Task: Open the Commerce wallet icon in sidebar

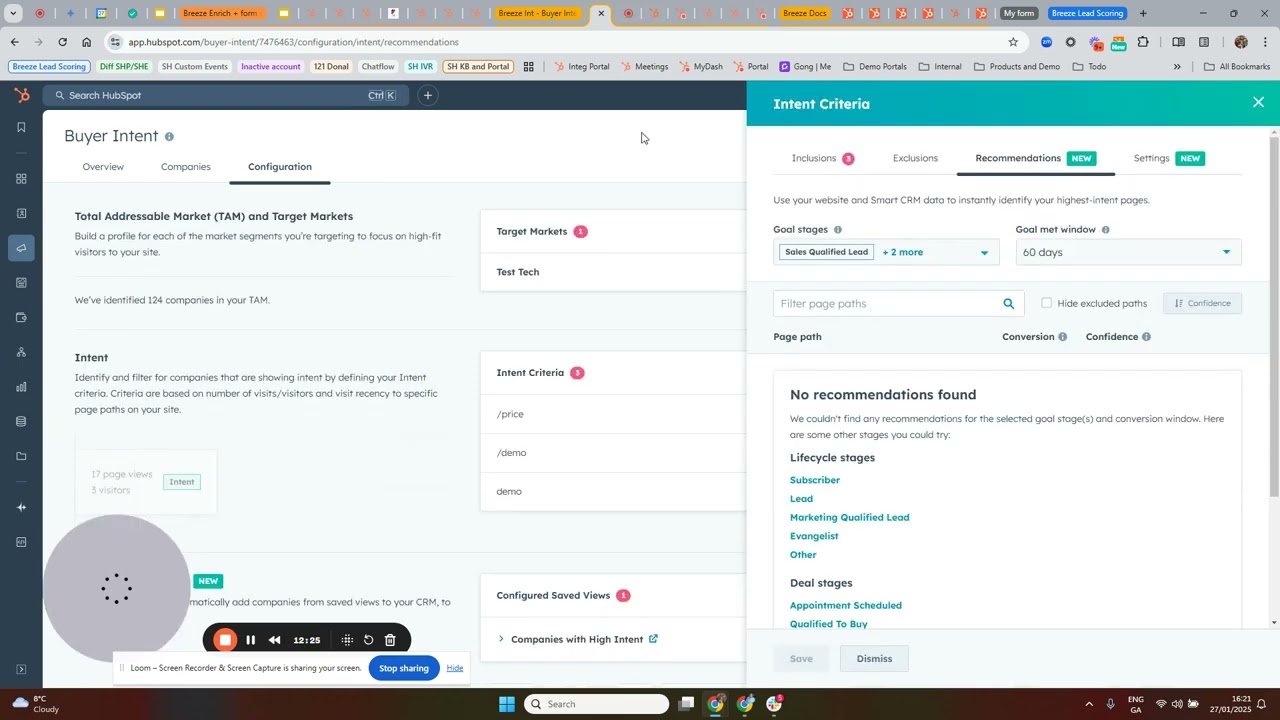Action: click(x=21, y=318)
